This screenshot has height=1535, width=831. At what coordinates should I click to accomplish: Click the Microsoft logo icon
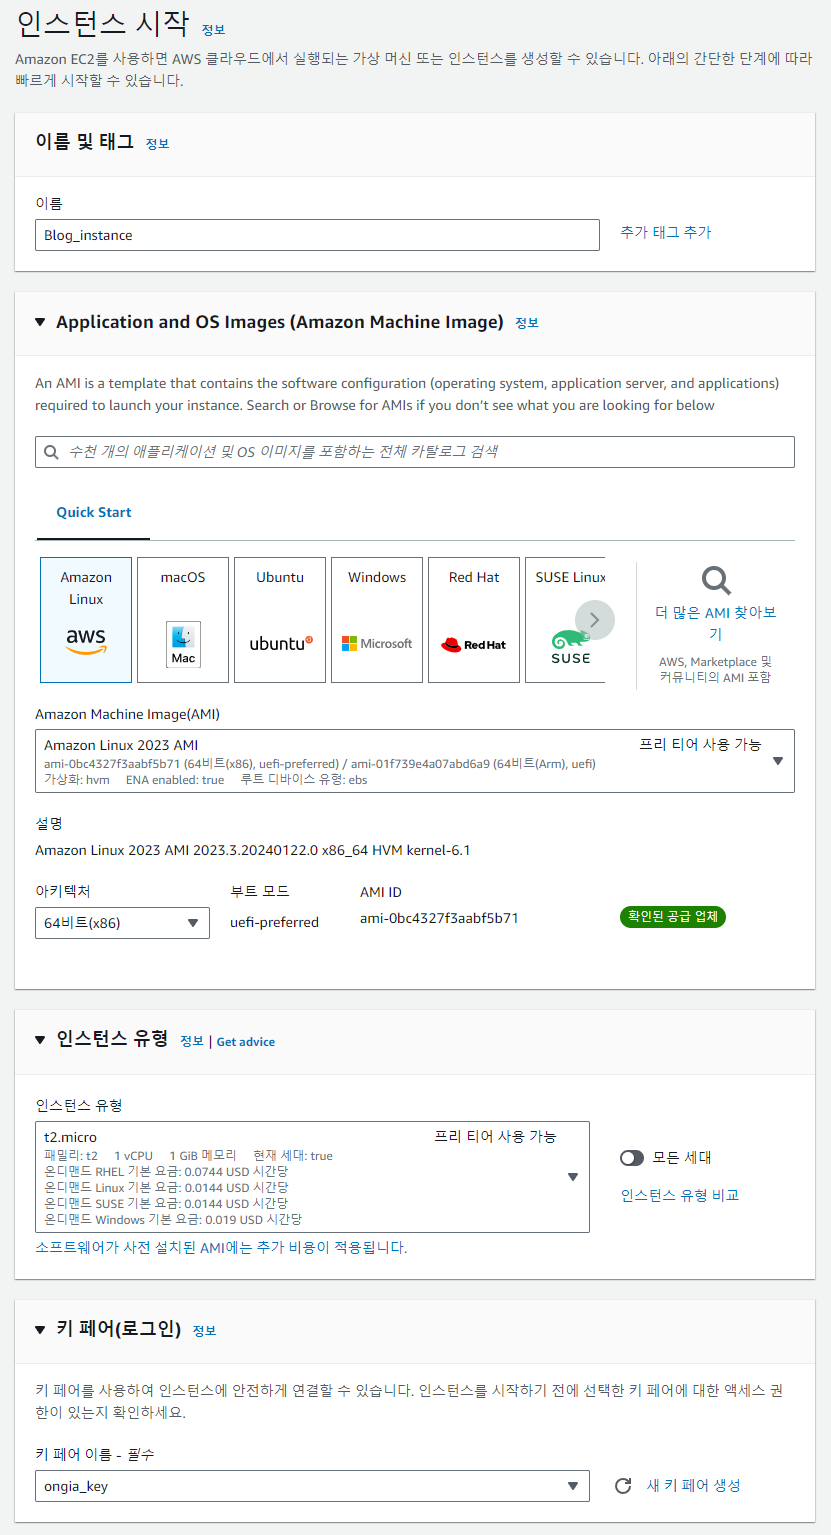[x=377, y=643]
